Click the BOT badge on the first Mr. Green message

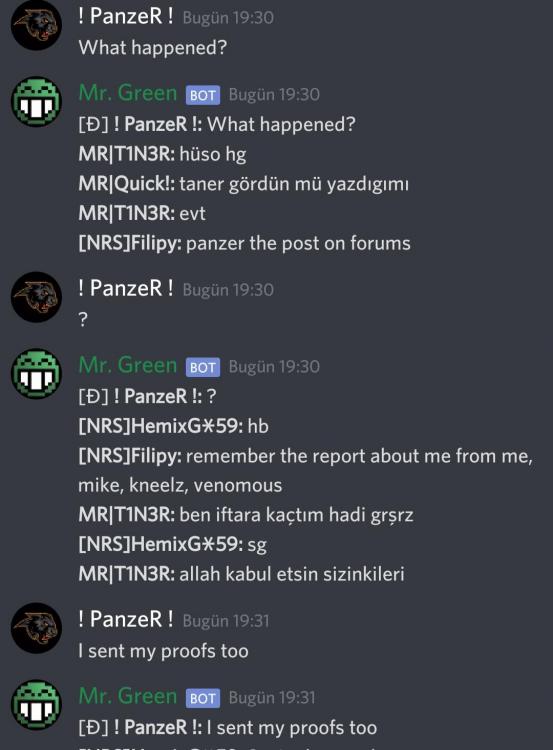[x=203, y=95]
